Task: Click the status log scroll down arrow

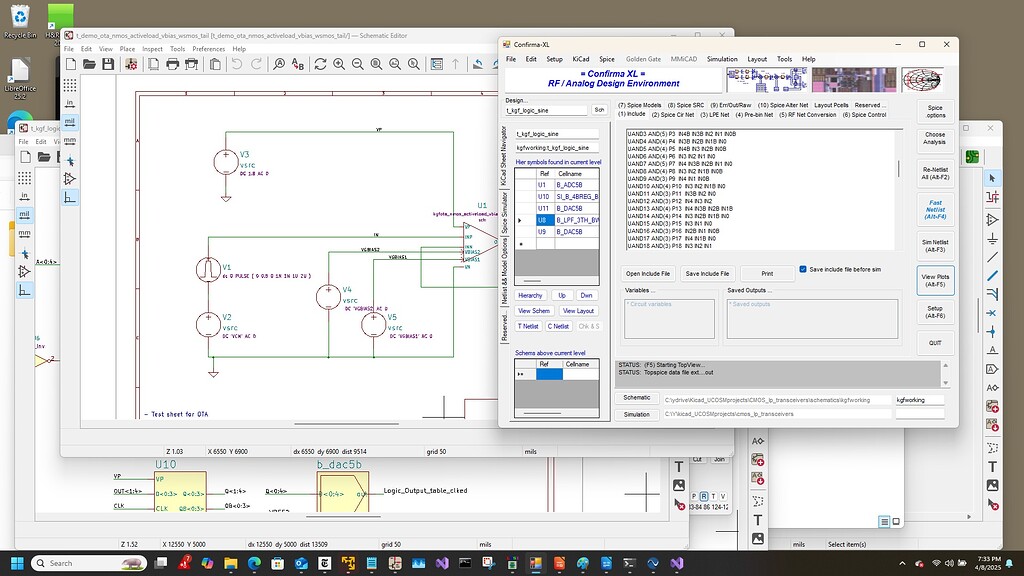Action: [x=946, y=383]
